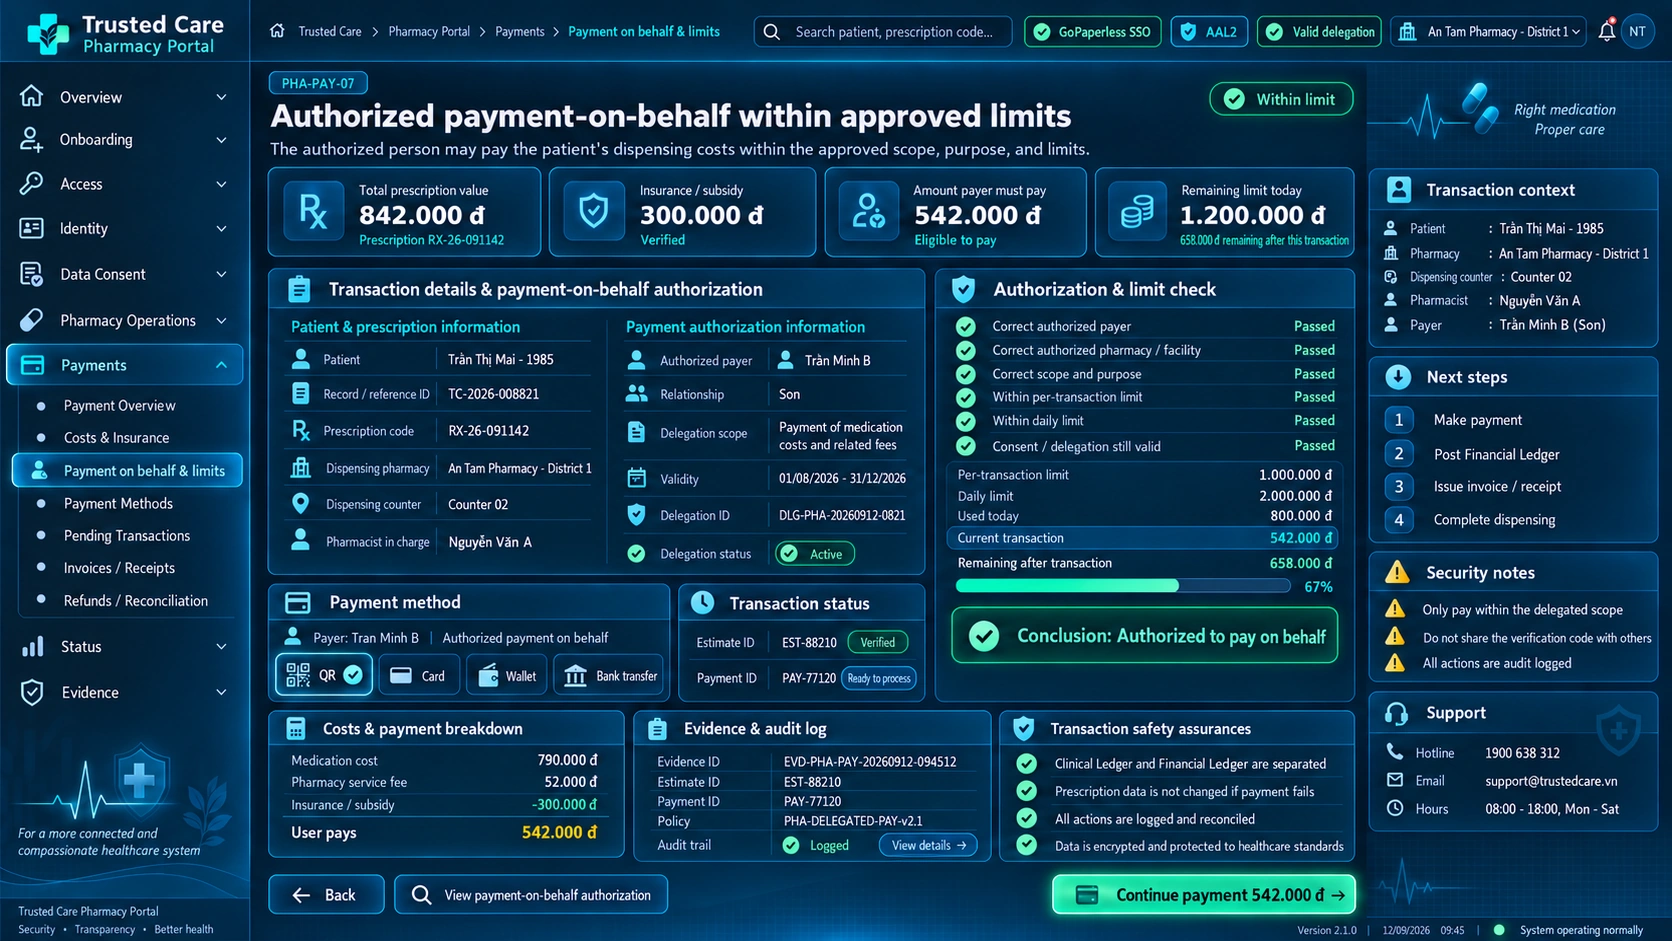The image size is (1672, 941).
Task: Click the Total prescription value Rx icon
Action: pyautogui.click(x=313, y=212)
